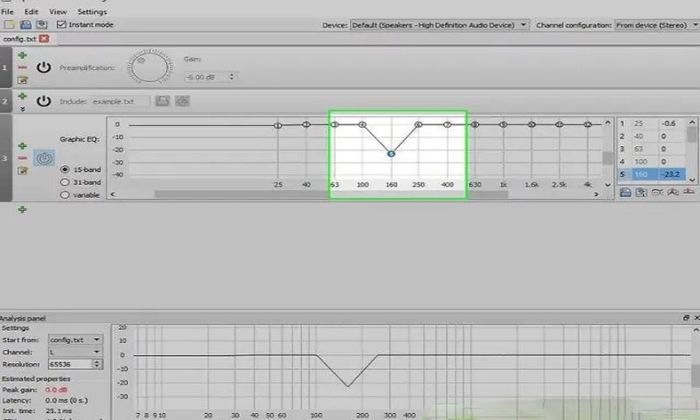Click the Resolution spinner arrows
The height and width of the screenshot is (420, 700).
(x=97, y=364)
